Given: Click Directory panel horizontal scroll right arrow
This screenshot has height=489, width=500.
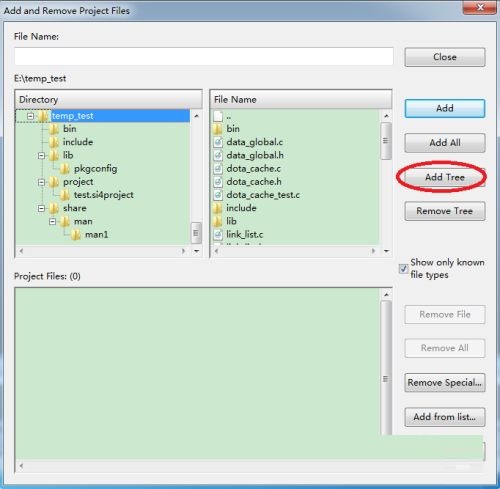Looking at the screenshot, I should pyautogui.click(x=183, y=251).
